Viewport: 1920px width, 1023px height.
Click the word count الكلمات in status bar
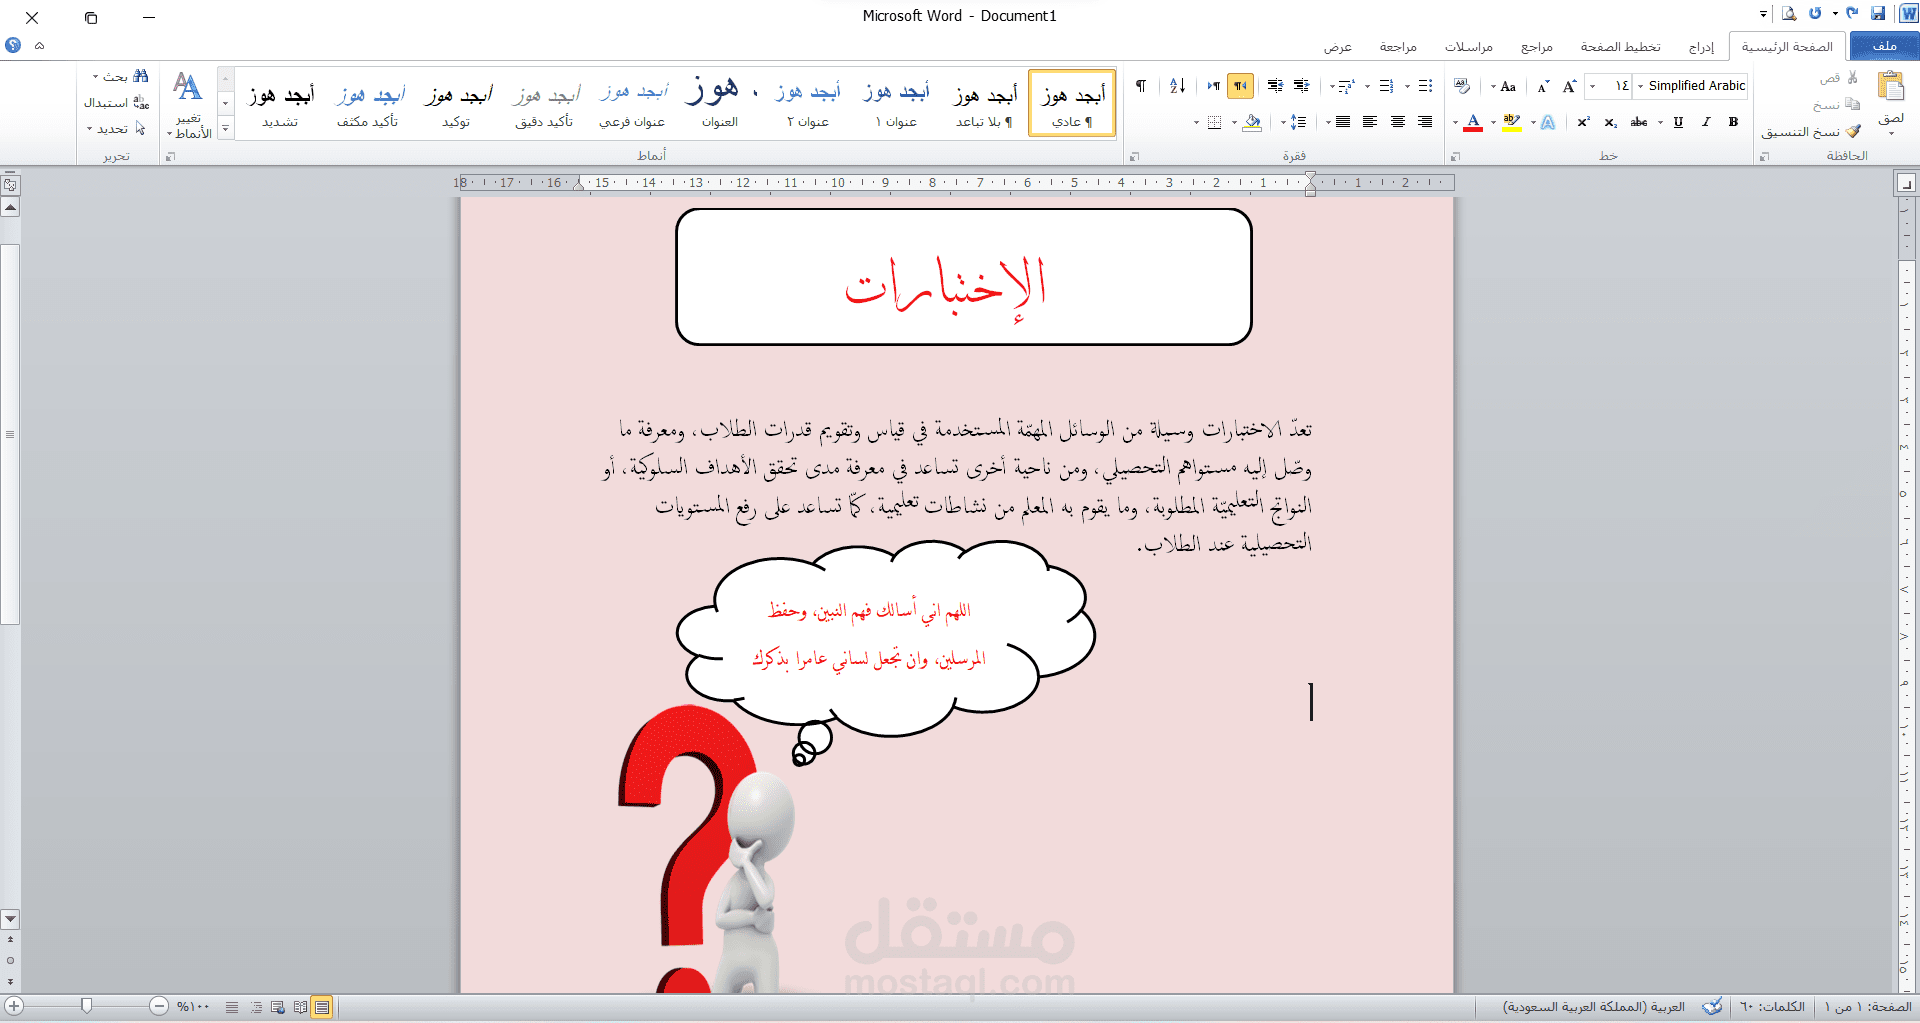[x=1772, y=1007]
